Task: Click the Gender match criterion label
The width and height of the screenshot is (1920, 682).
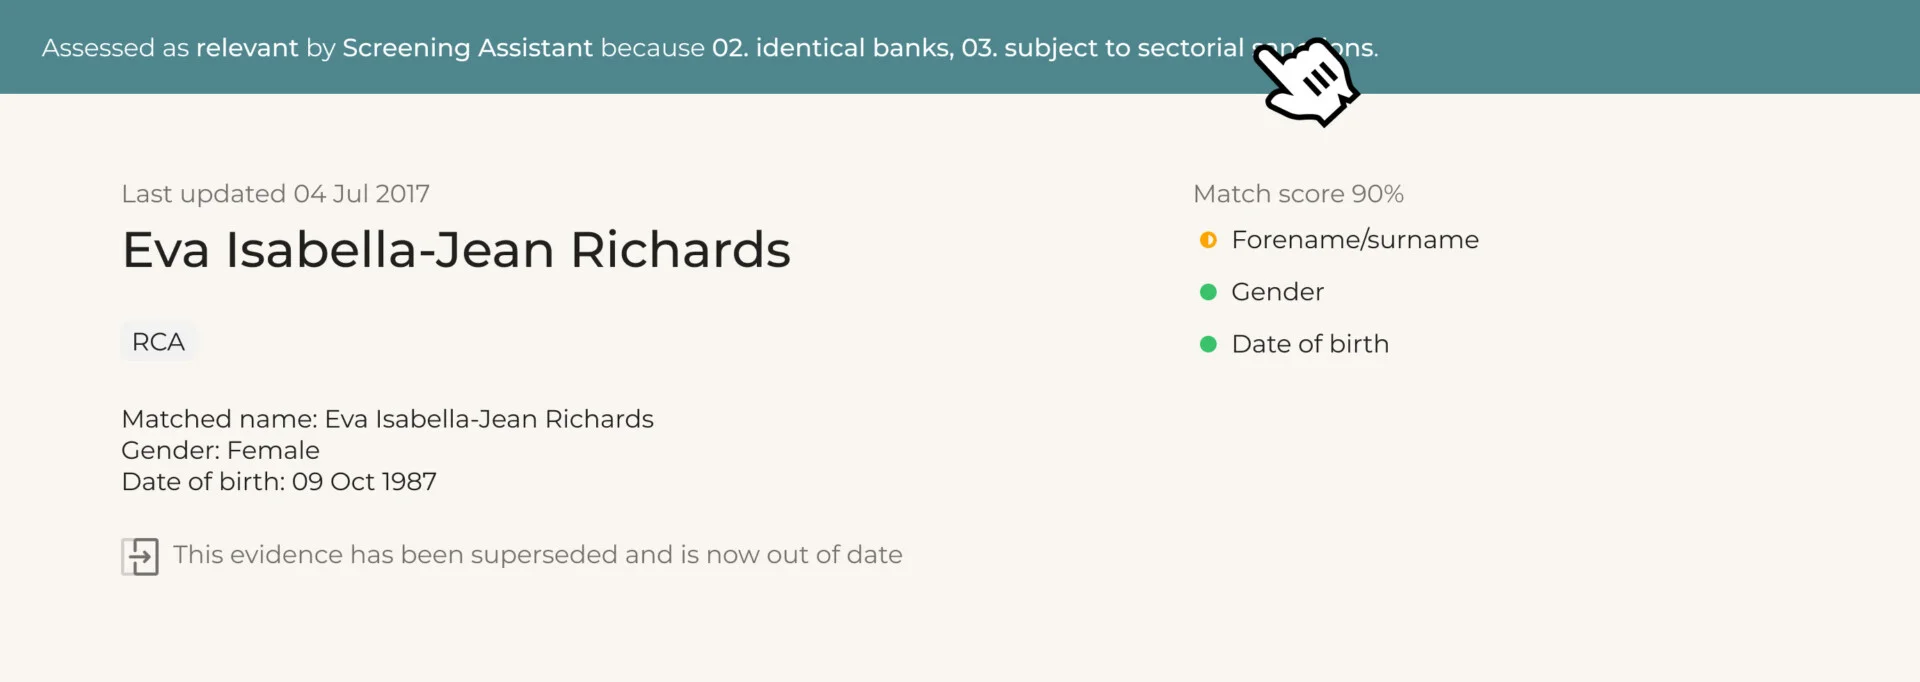Action: click(1277, 292)
